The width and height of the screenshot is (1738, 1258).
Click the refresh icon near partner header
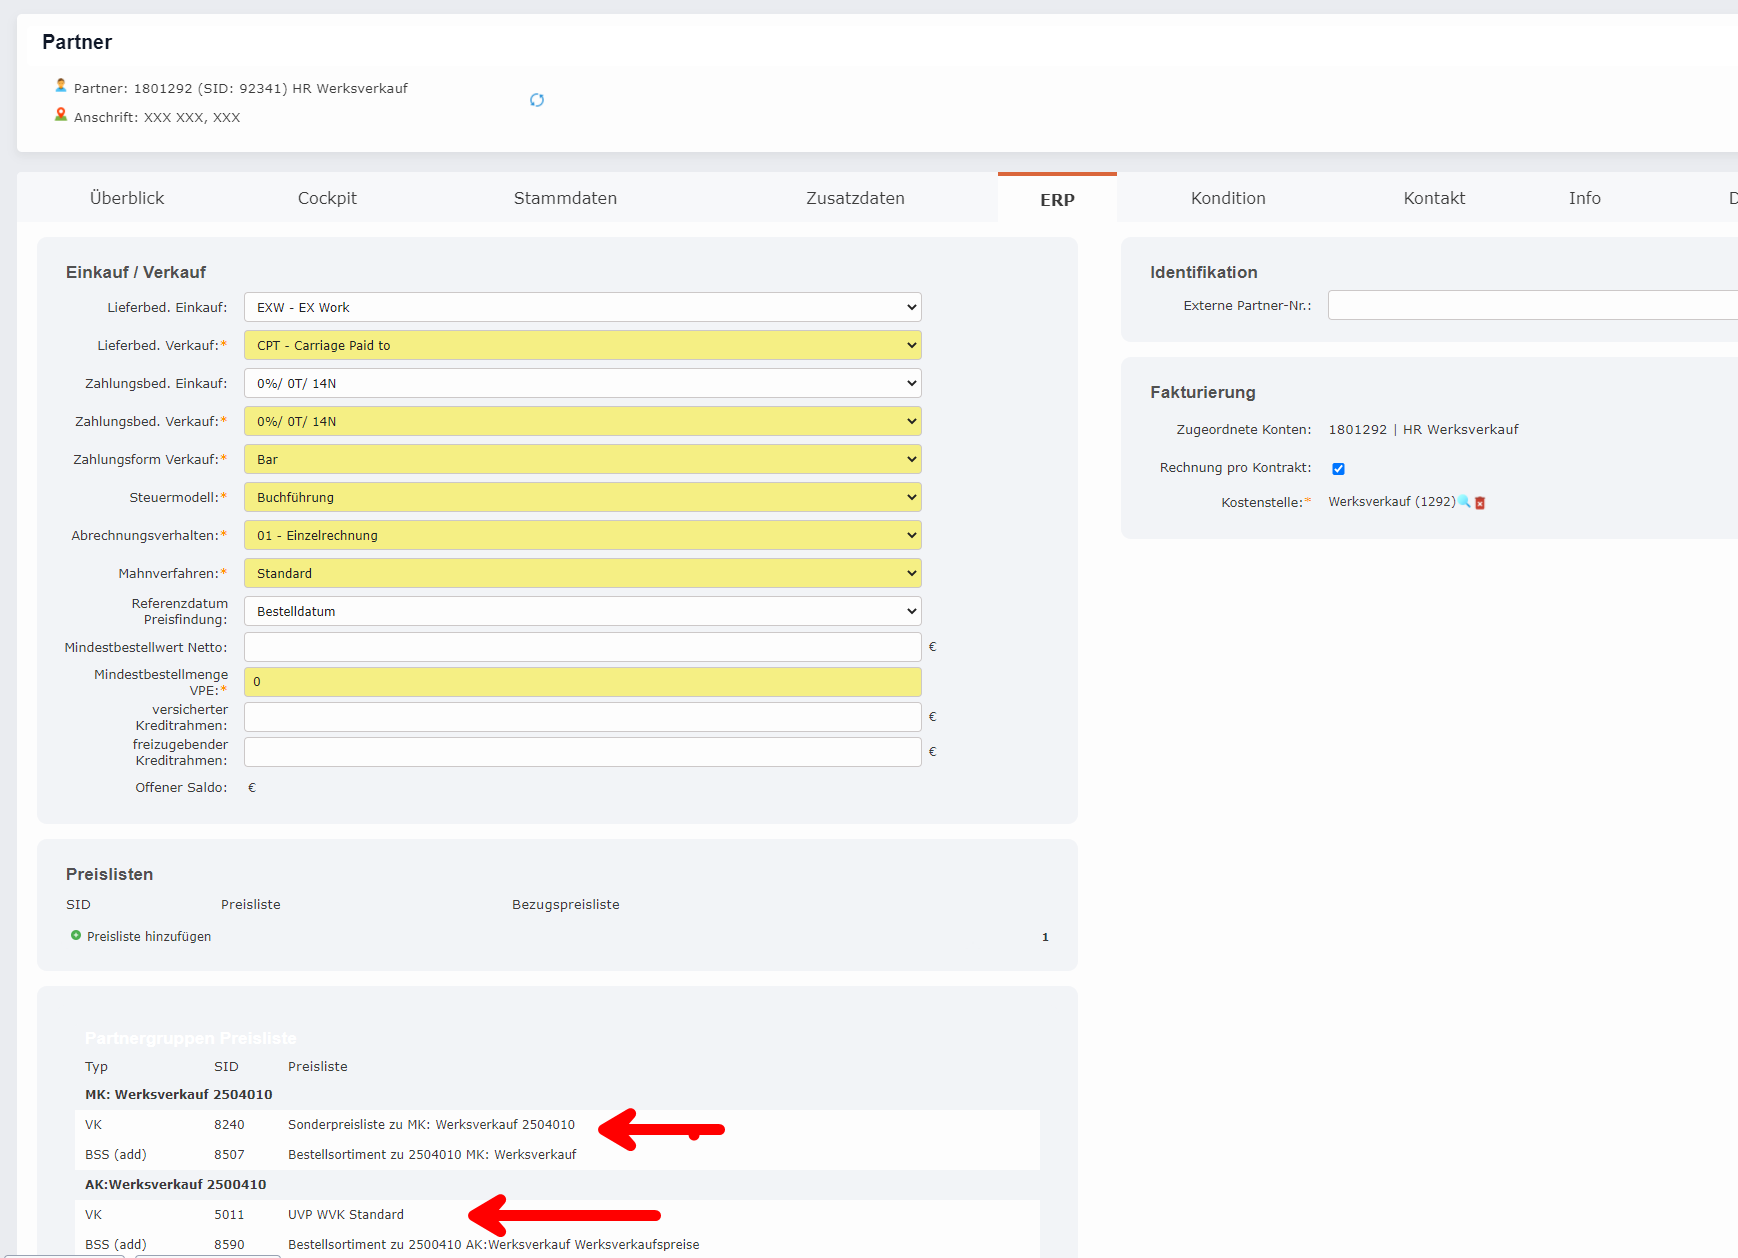(537, 100)
